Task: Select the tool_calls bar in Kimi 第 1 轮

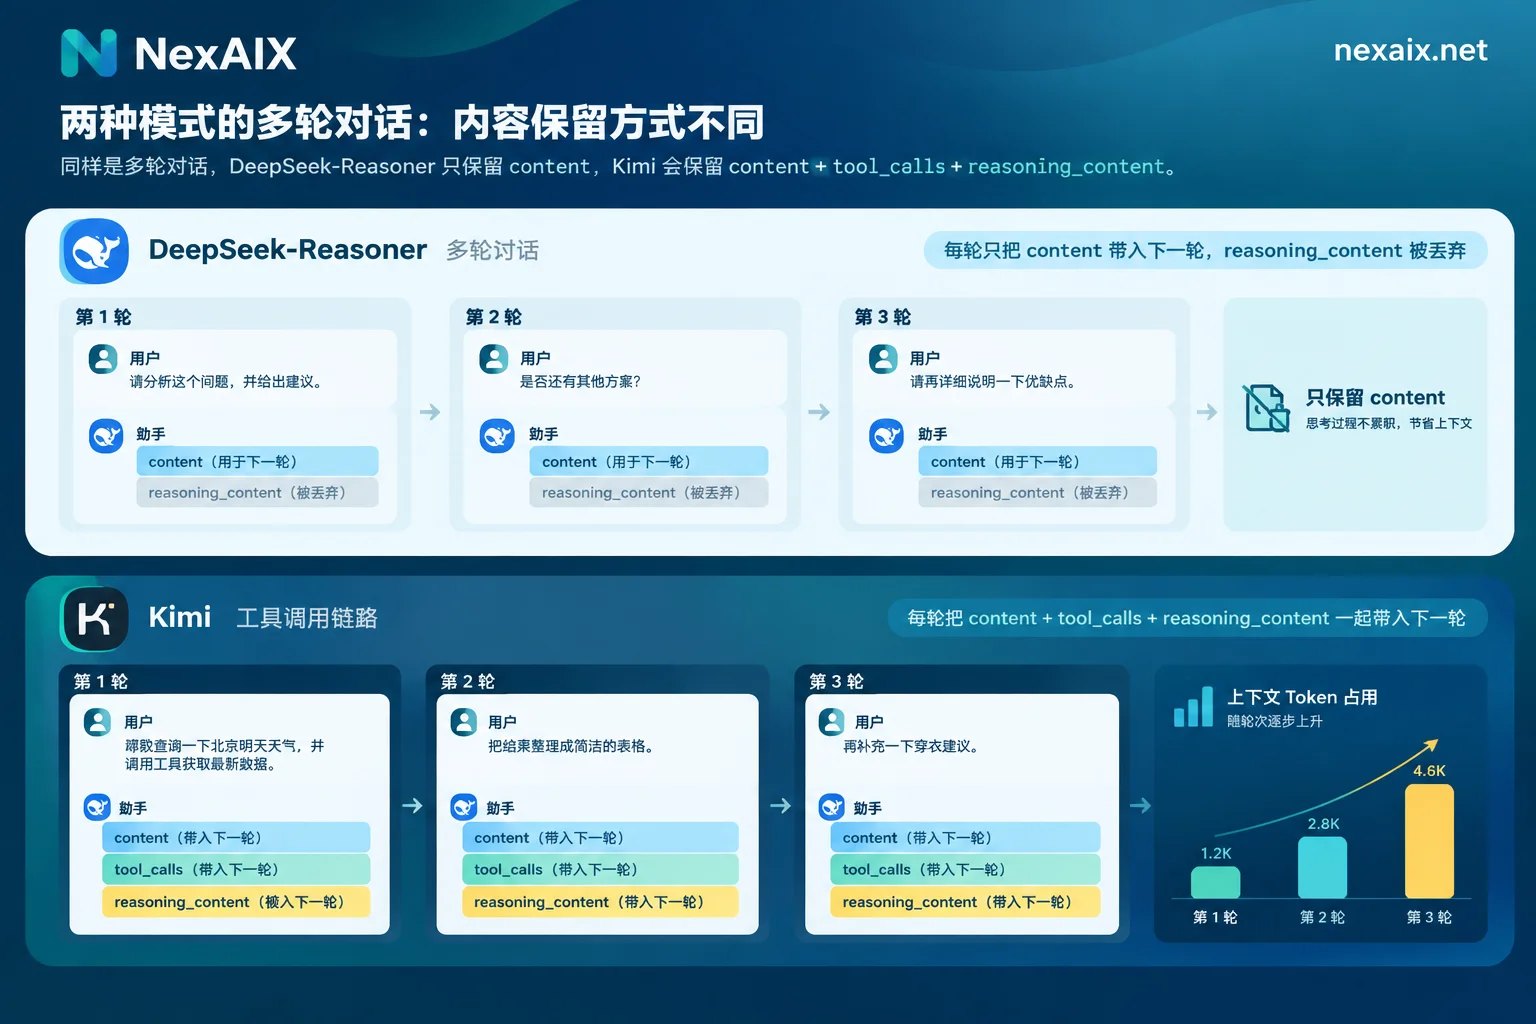Action: pos(236,869)
